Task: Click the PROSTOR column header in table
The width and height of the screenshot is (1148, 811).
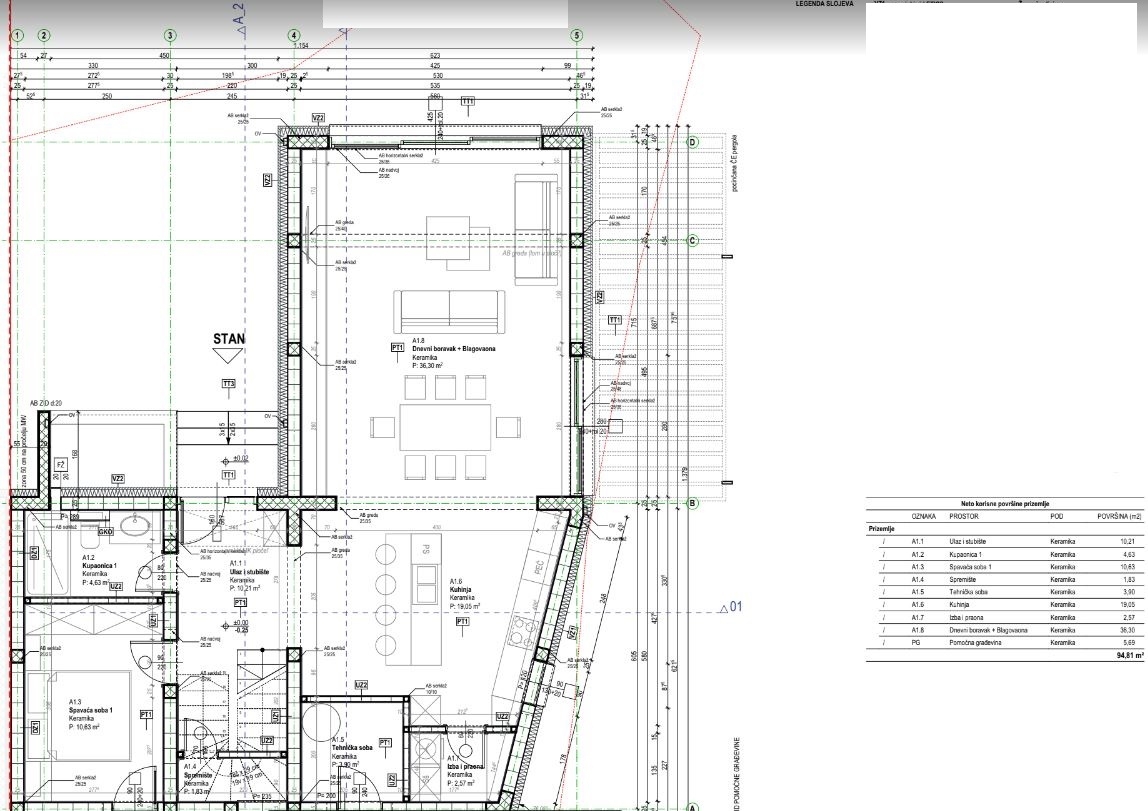Action: tap(964, 516)
